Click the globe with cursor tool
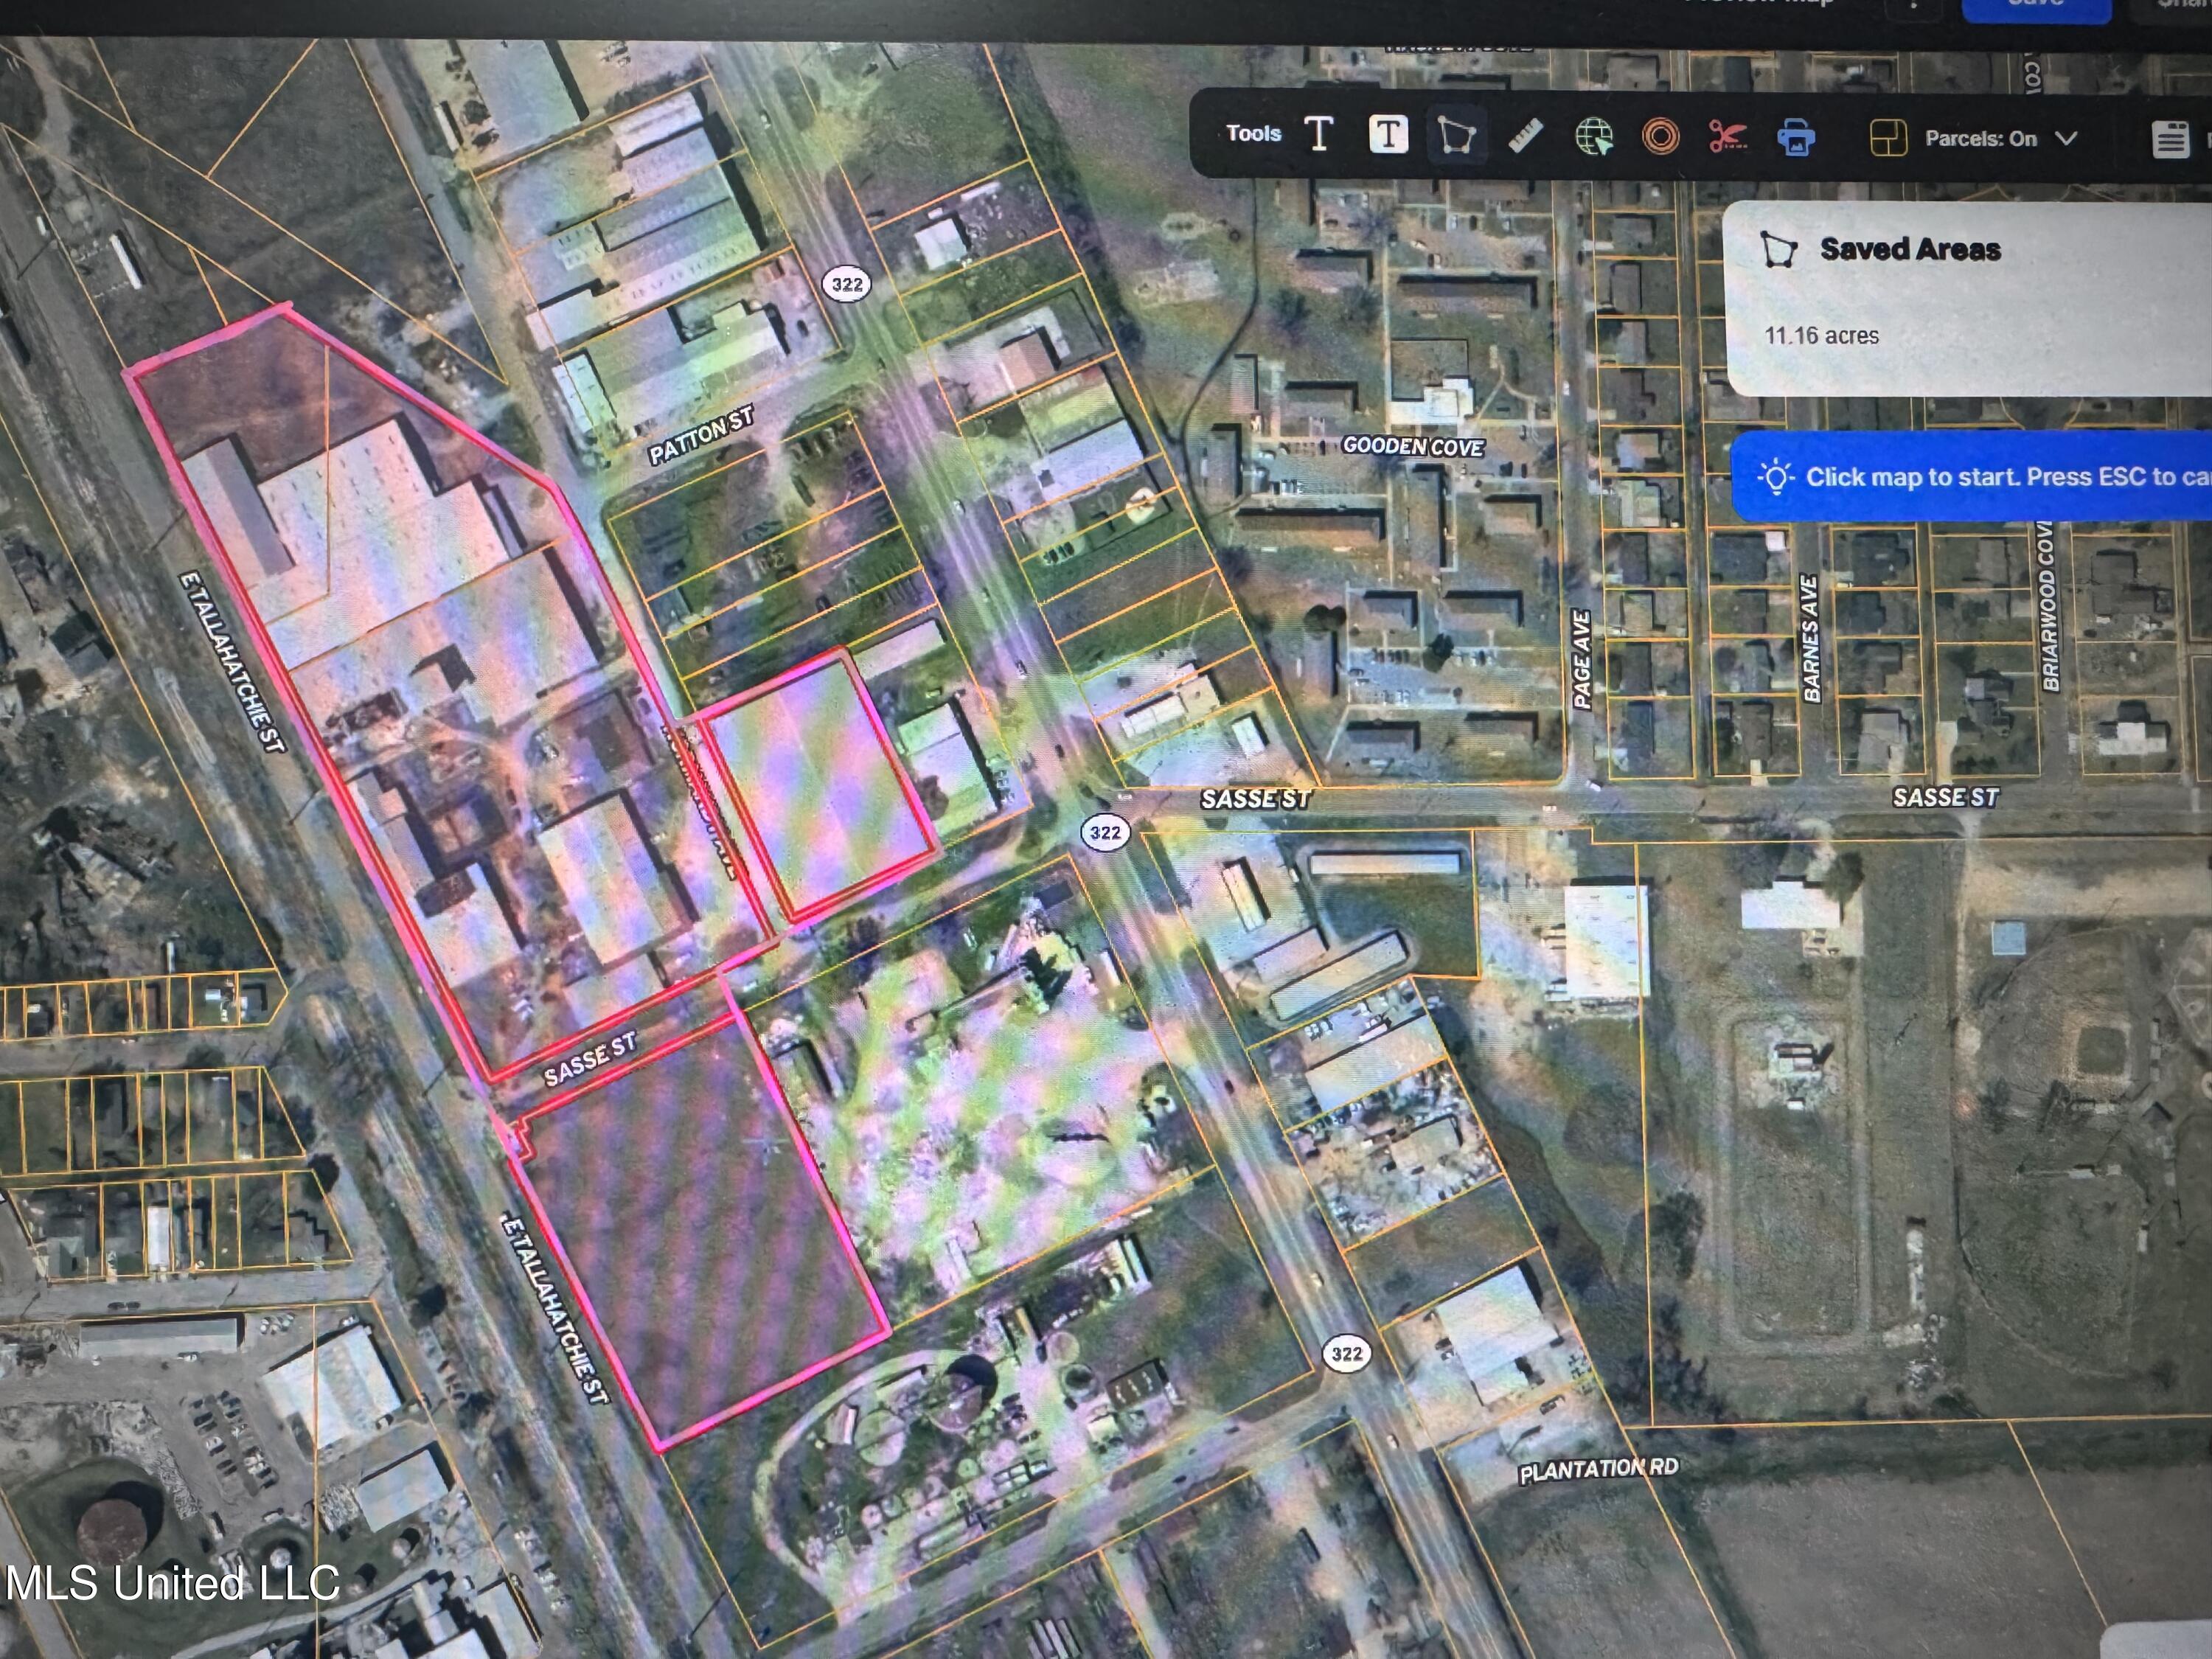The height and width of the screenshot is (1659, 2212). (1594, 137)
